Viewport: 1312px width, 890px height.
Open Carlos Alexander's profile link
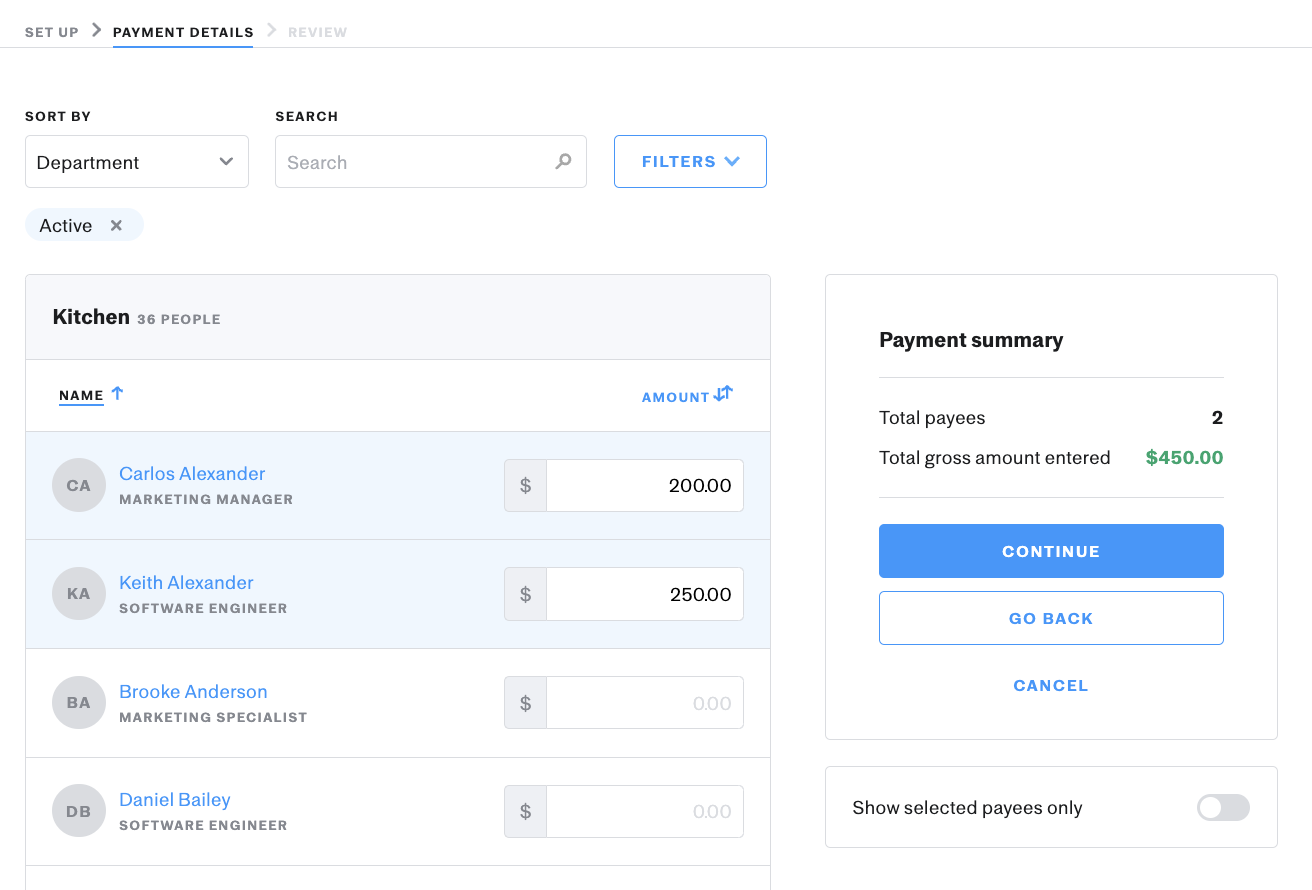(x=192, y=473)
